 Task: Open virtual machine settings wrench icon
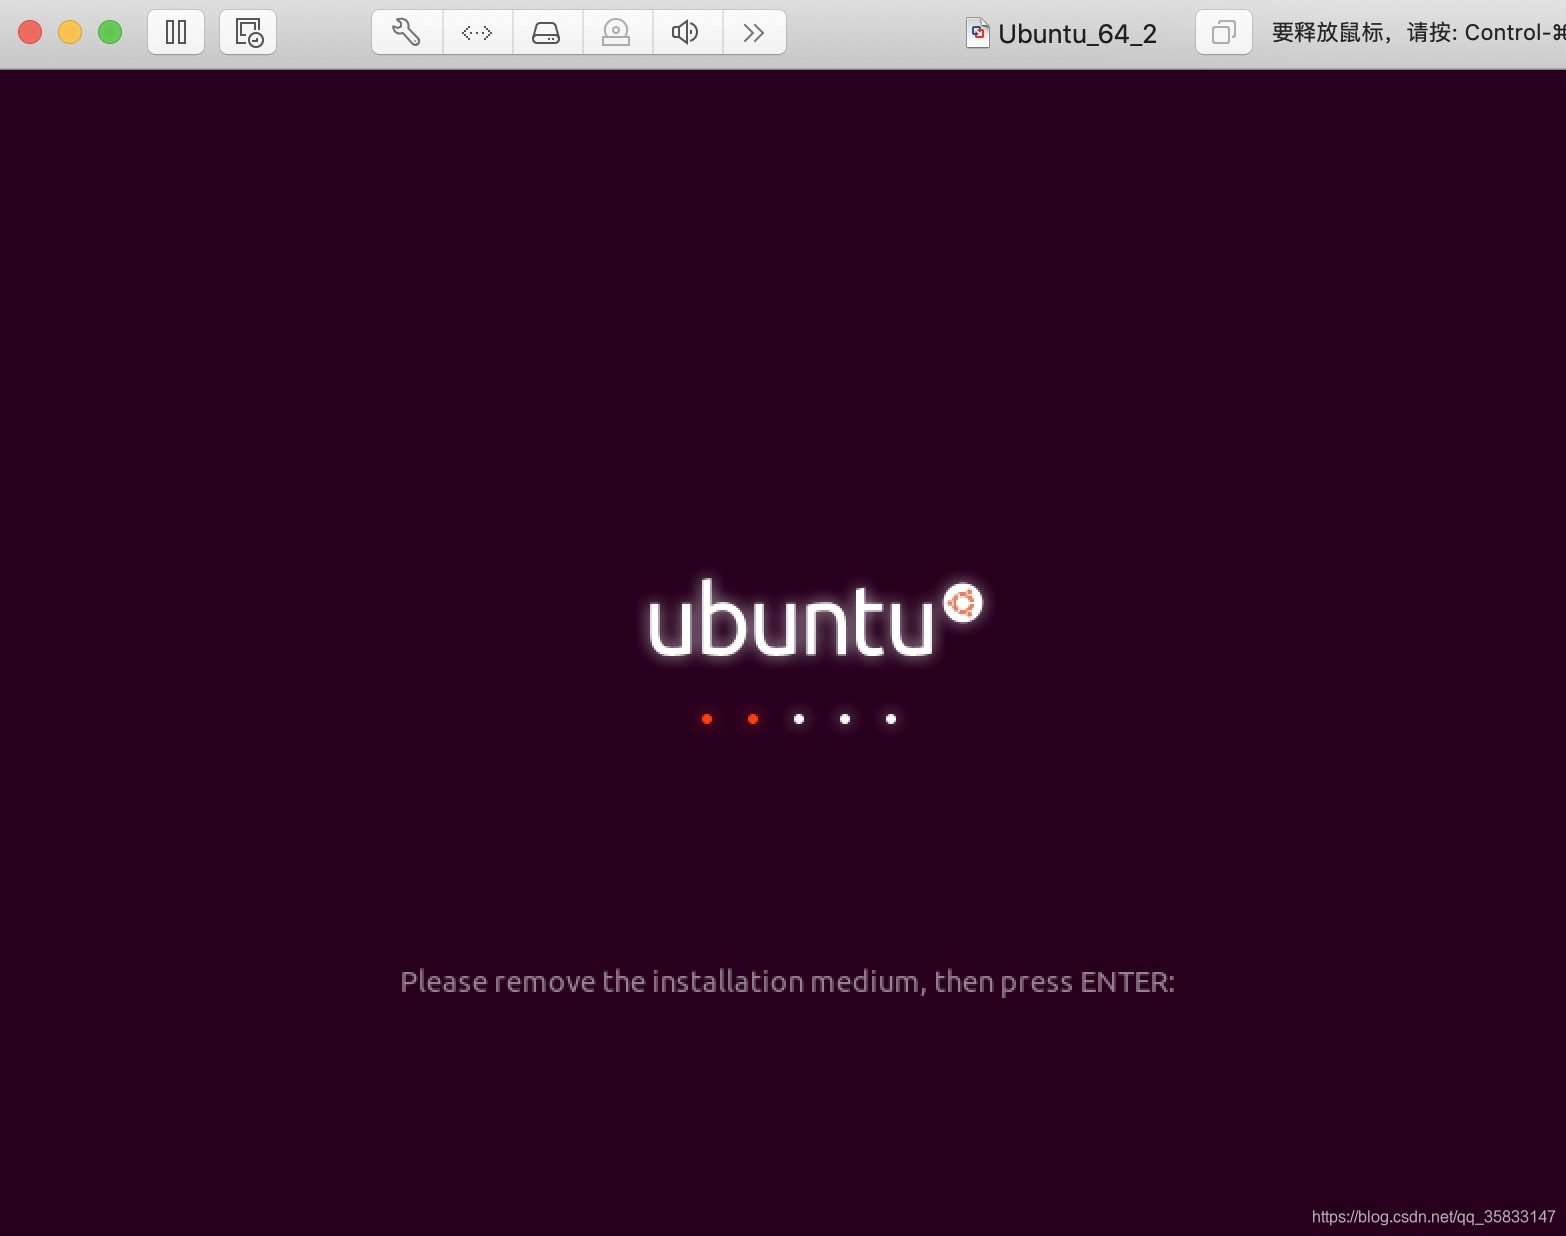(x=407, y=32)
